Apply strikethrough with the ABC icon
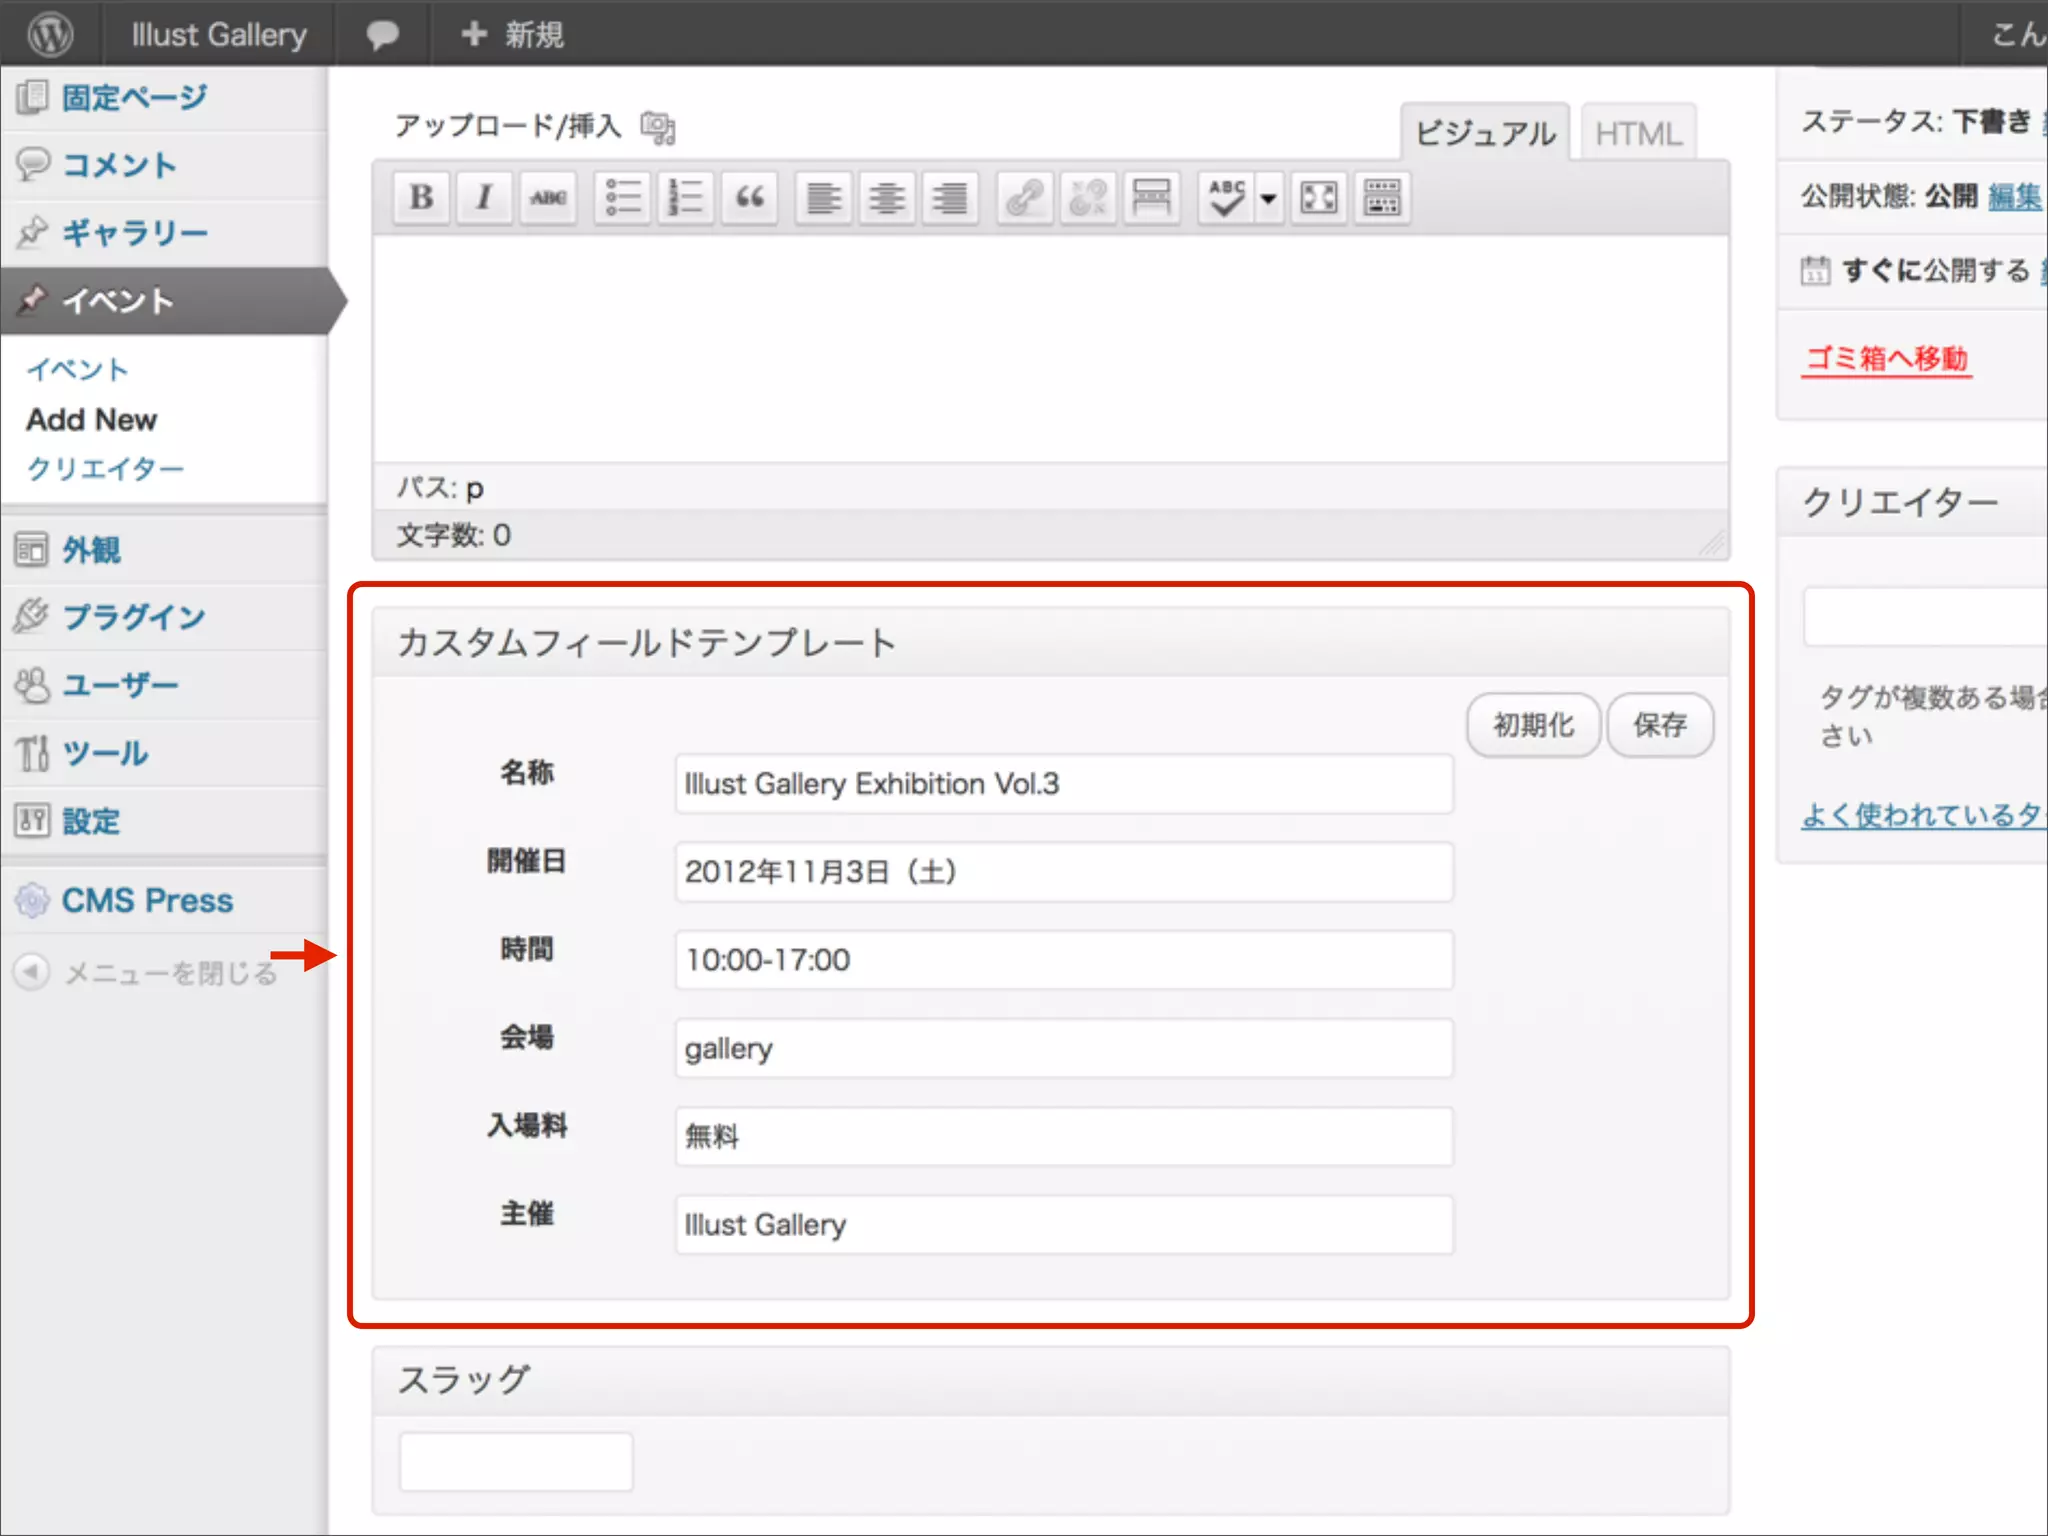 [x=548, y=198]
